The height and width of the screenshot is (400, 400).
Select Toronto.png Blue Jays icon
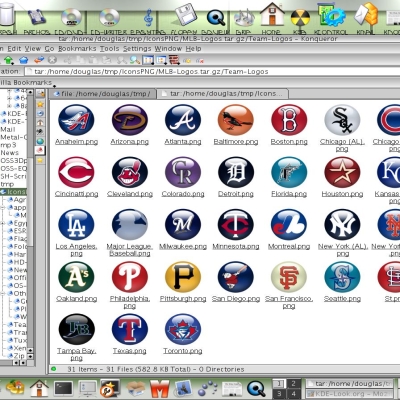click(183, 329)
